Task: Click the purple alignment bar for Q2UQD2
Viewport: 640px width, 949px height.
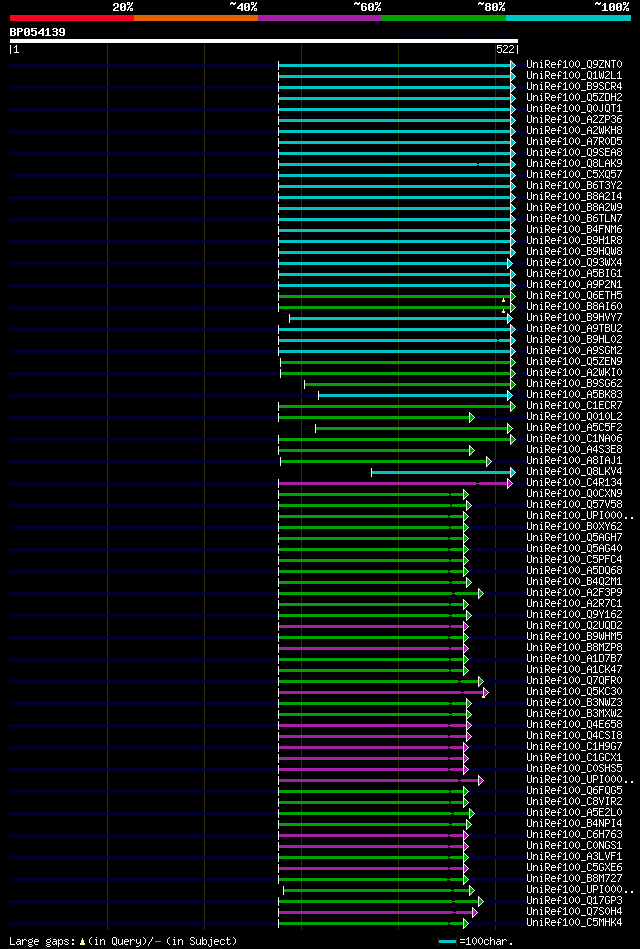Action: [373, 626]
